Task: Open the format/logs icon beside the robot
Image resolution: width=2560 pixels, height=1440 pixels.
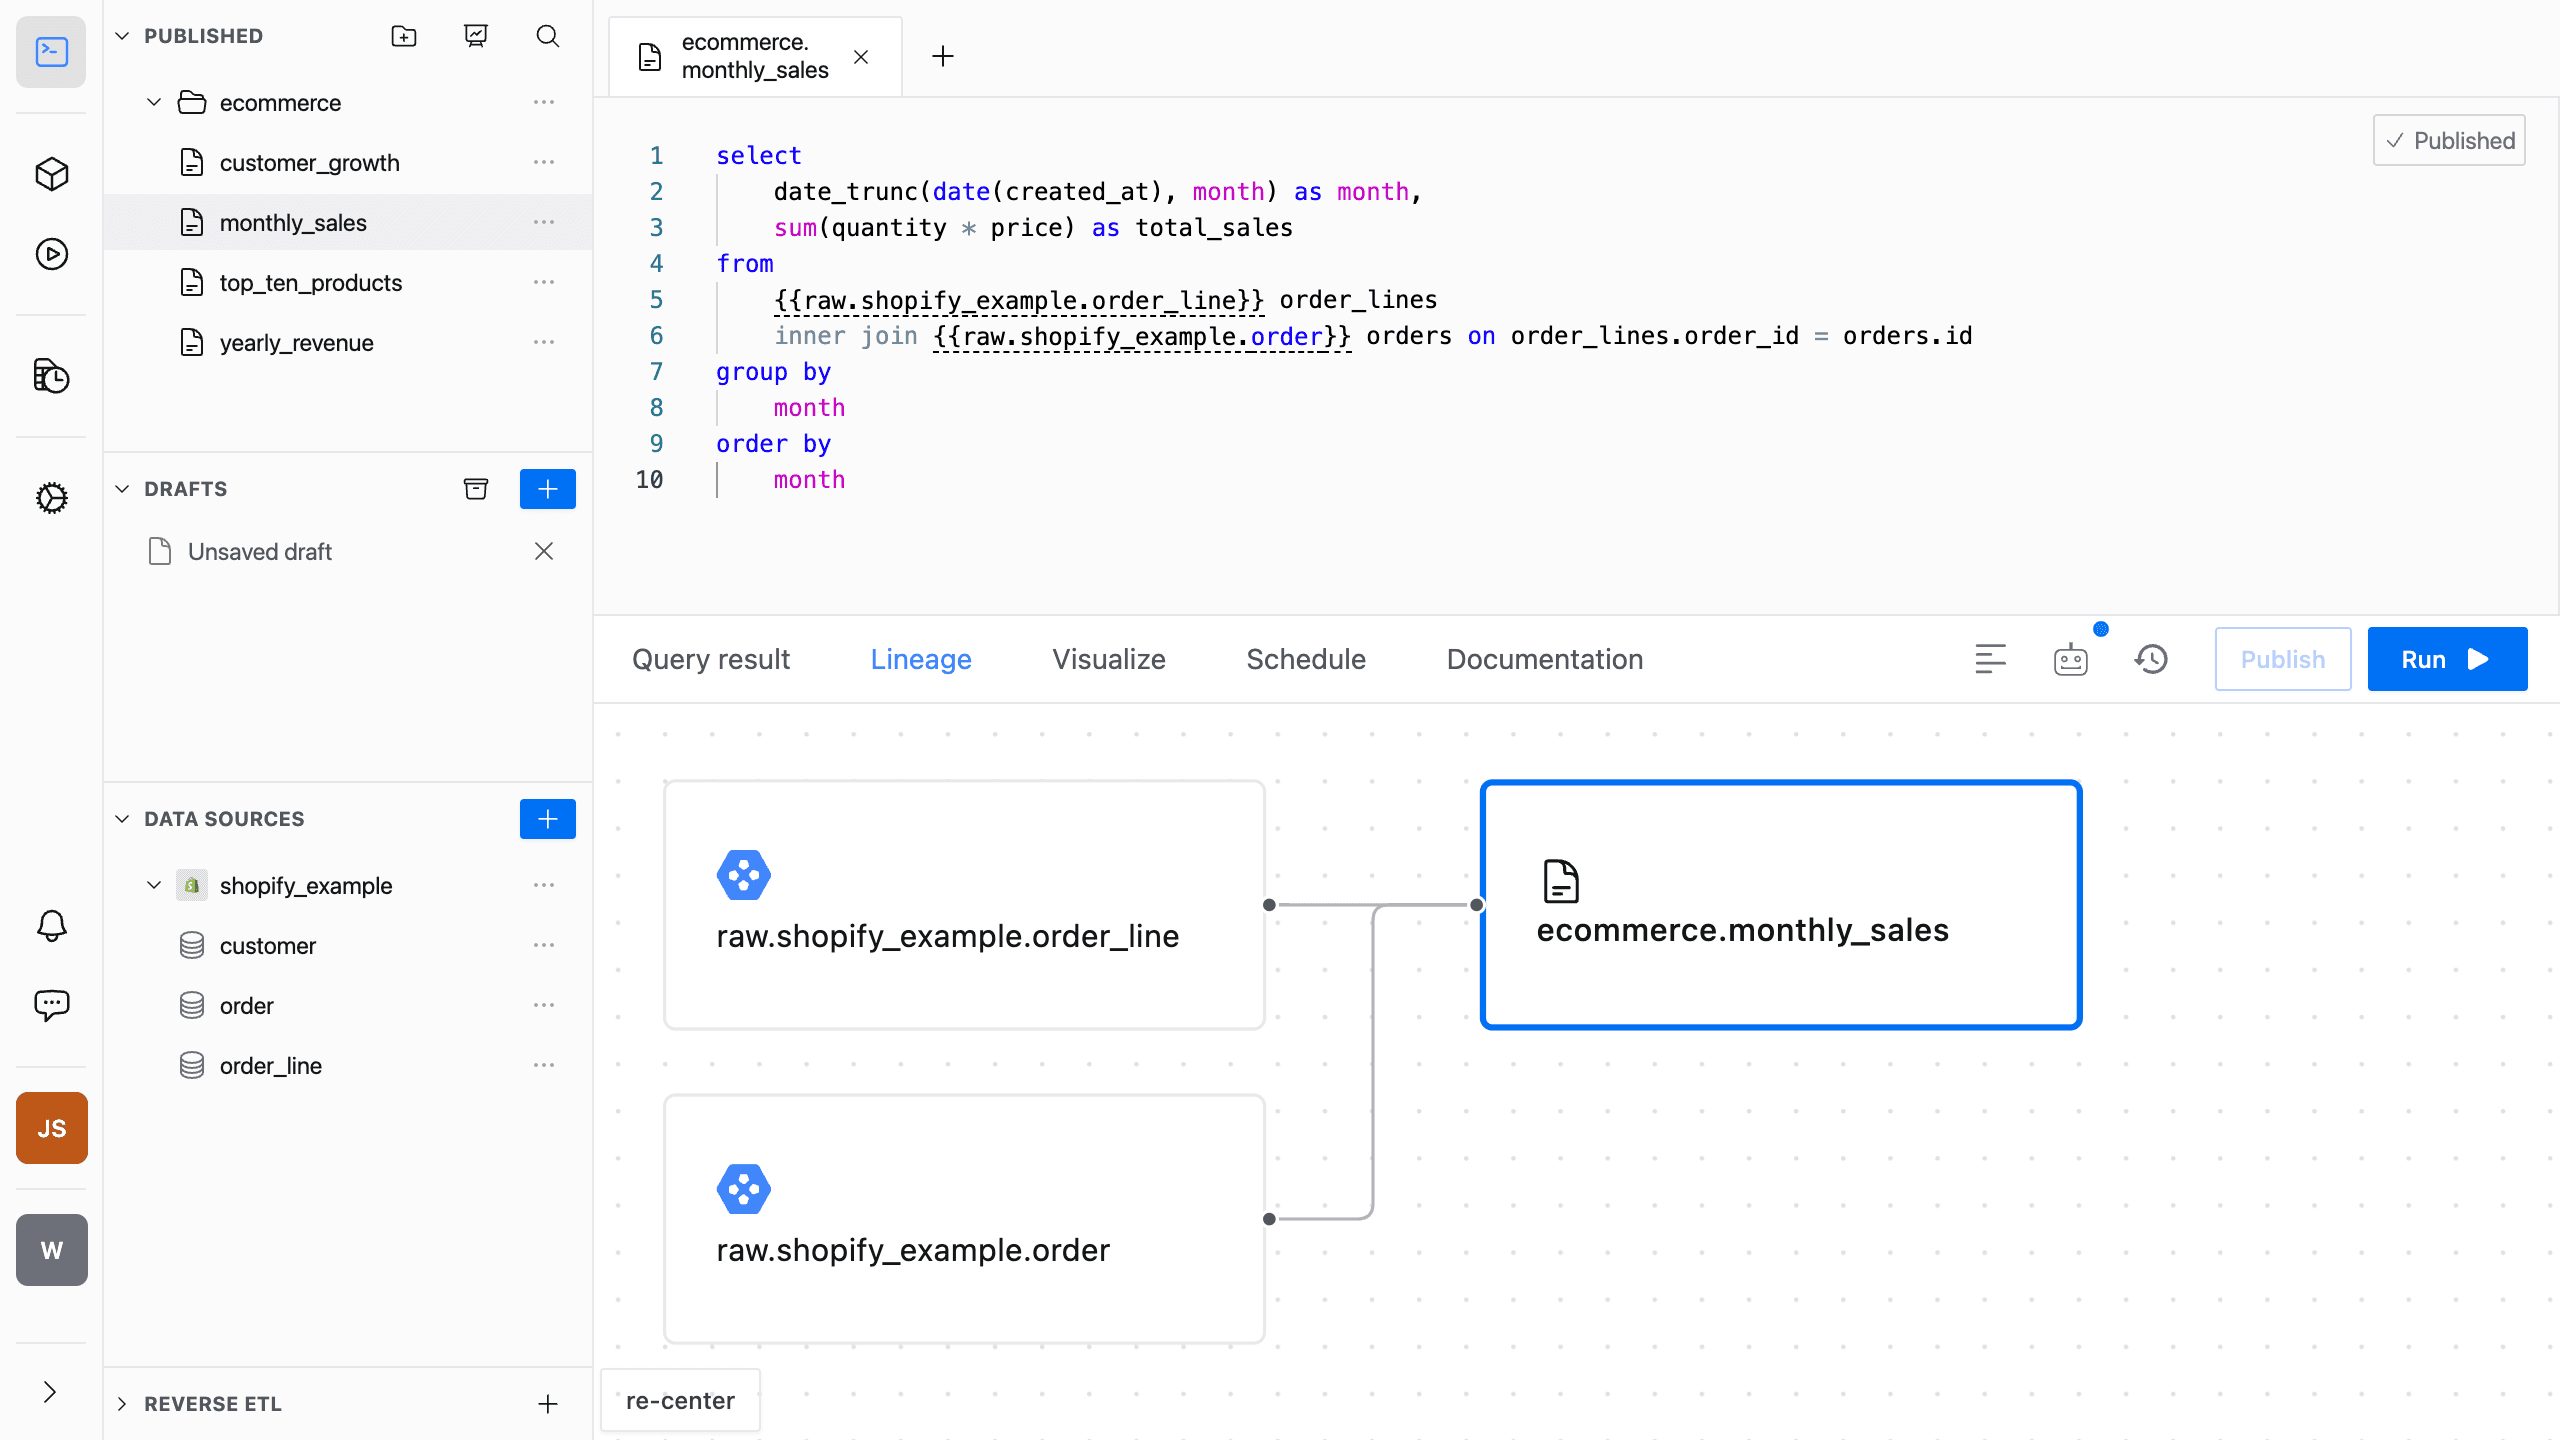Action: pyautogui.click(x=1991, y=659)
